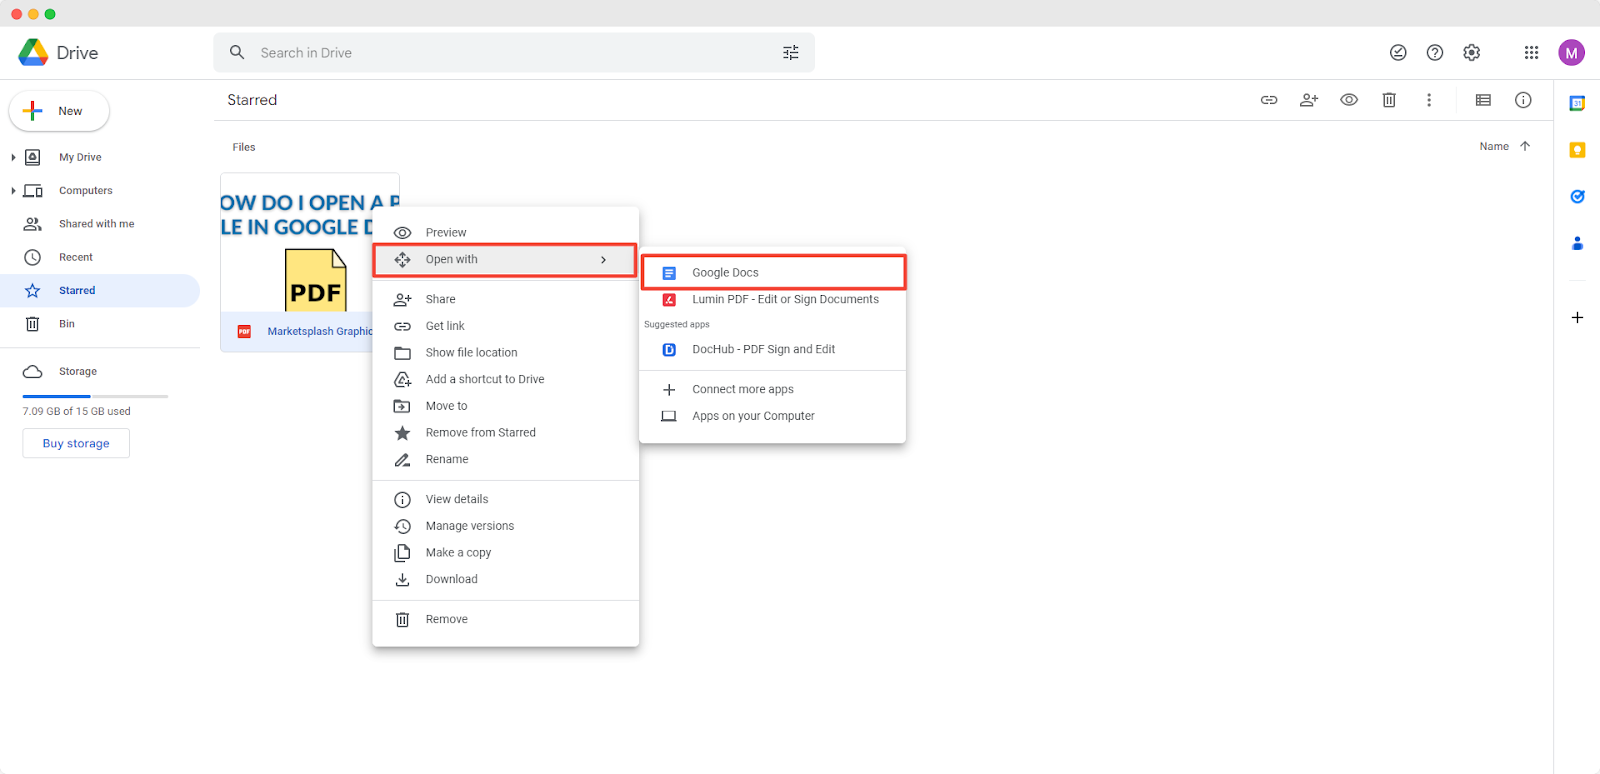This screenshot has width=1600, height=774.
Task: Click the Buy storage button
Action: (x=76, y=443)
